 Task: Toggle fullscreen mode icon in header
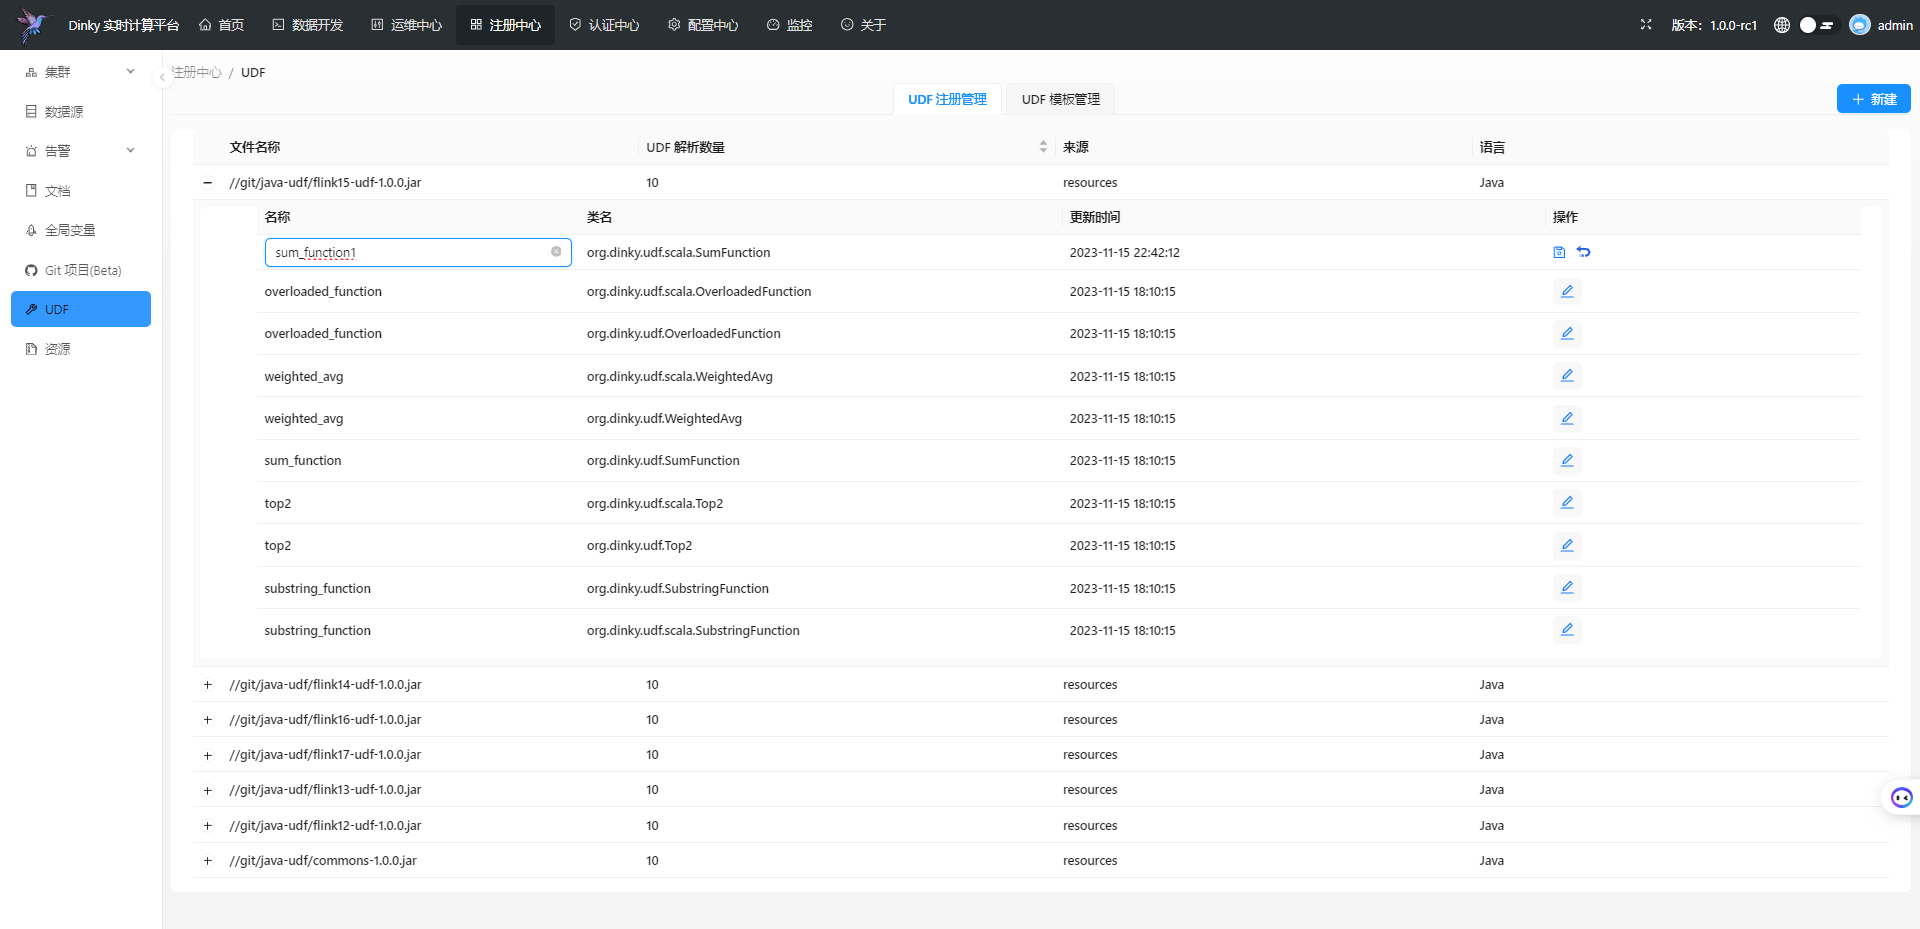[x=1646, y=25]
